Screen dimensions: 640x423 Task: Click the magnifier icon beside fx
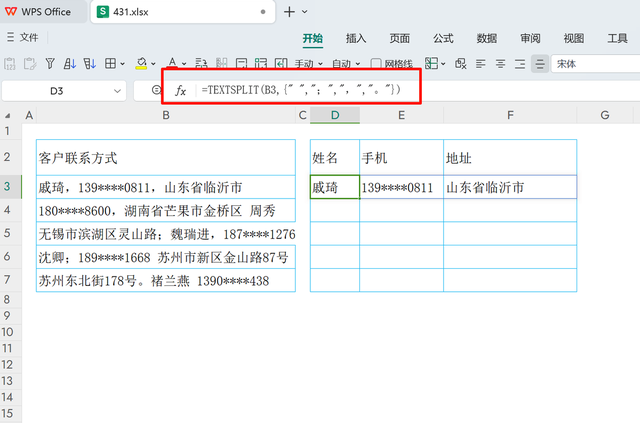click(156, 90)
